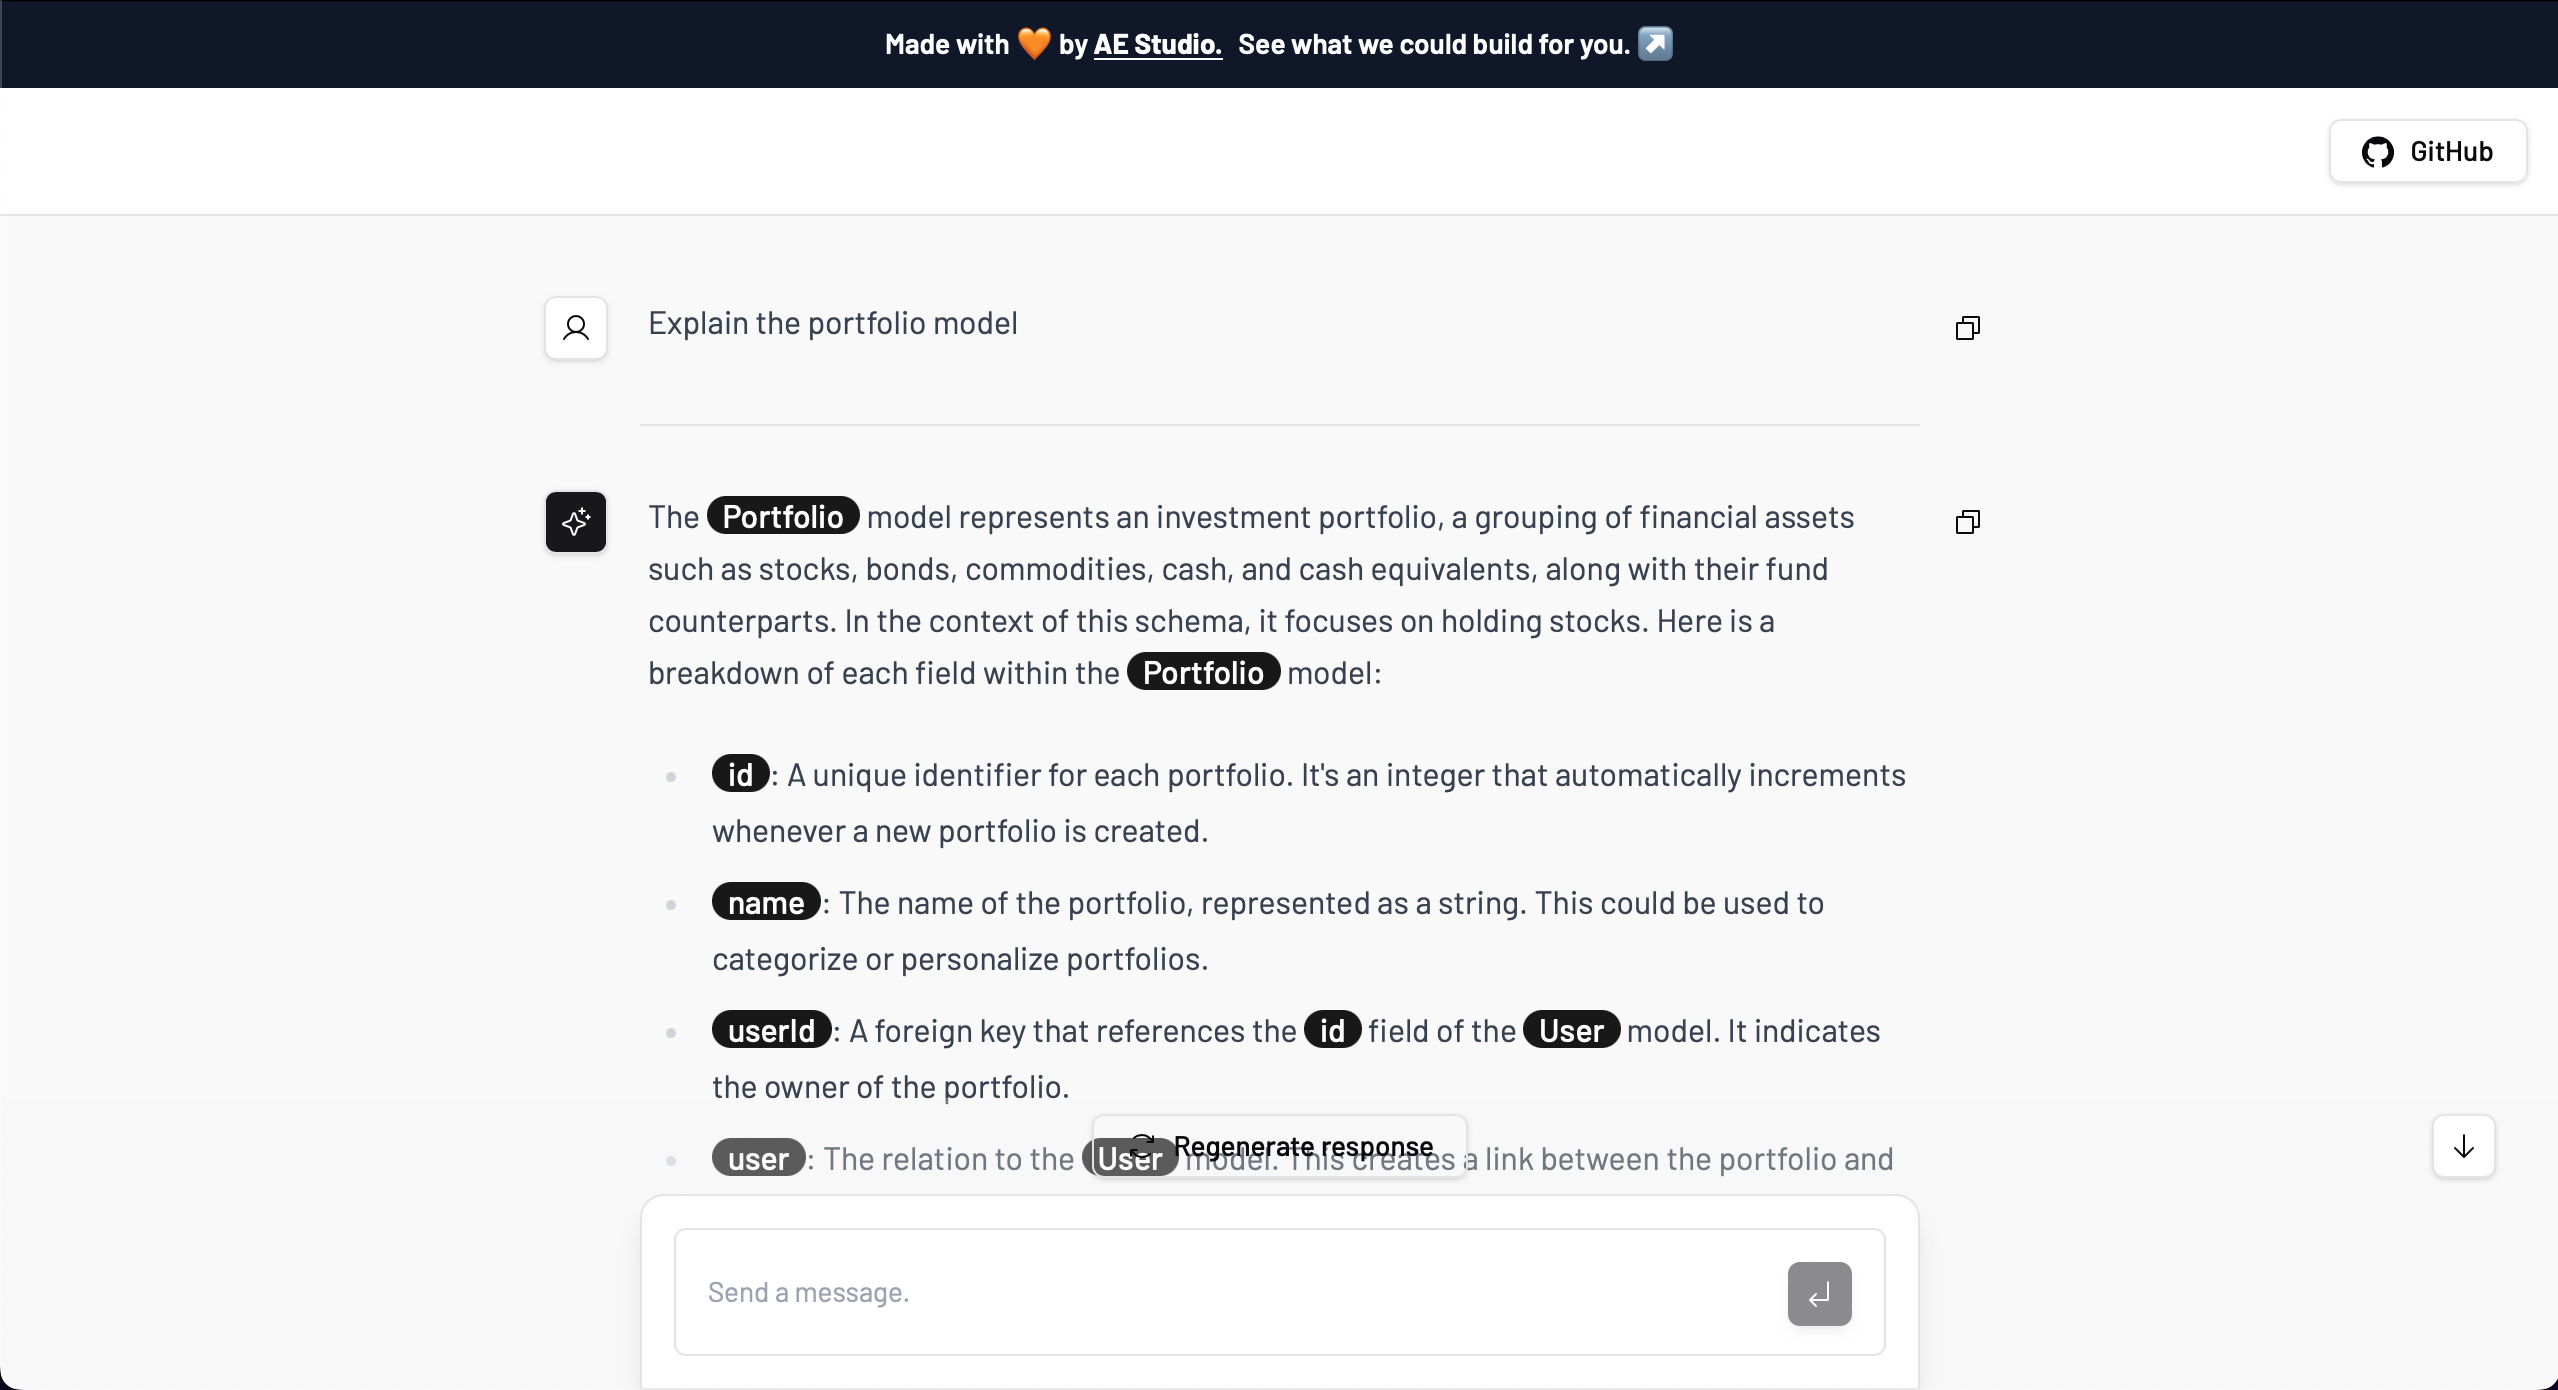
Task: Click the regenerate circular arrows icon
Action: tap(1142, 1146)
